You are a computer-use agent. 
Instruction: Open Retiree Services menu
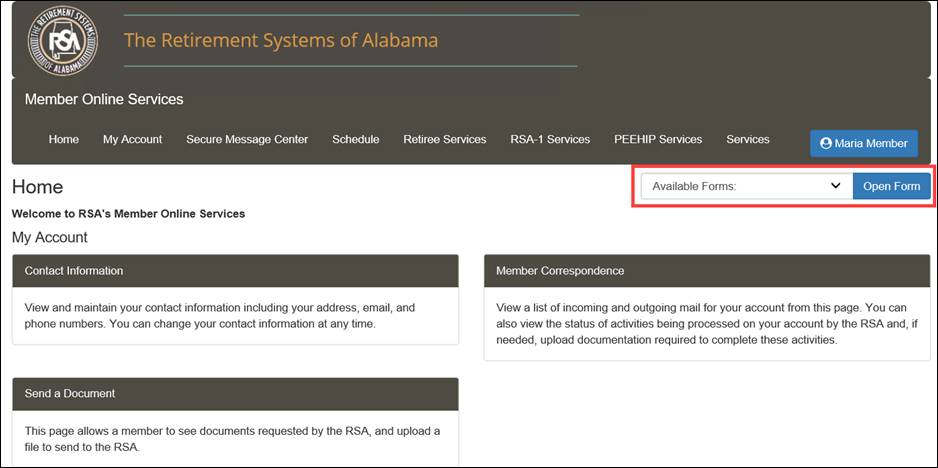point(444,139)
